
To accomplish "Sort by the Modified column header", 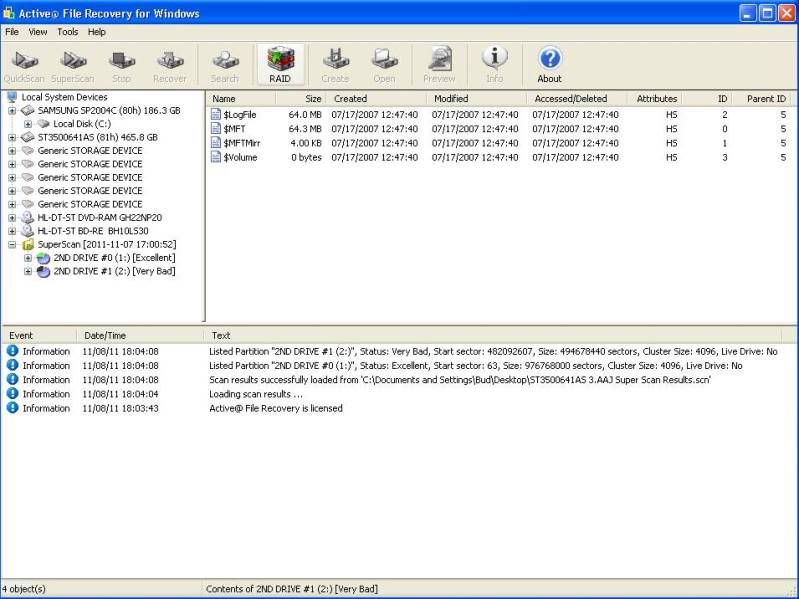I will click(476, 98).
